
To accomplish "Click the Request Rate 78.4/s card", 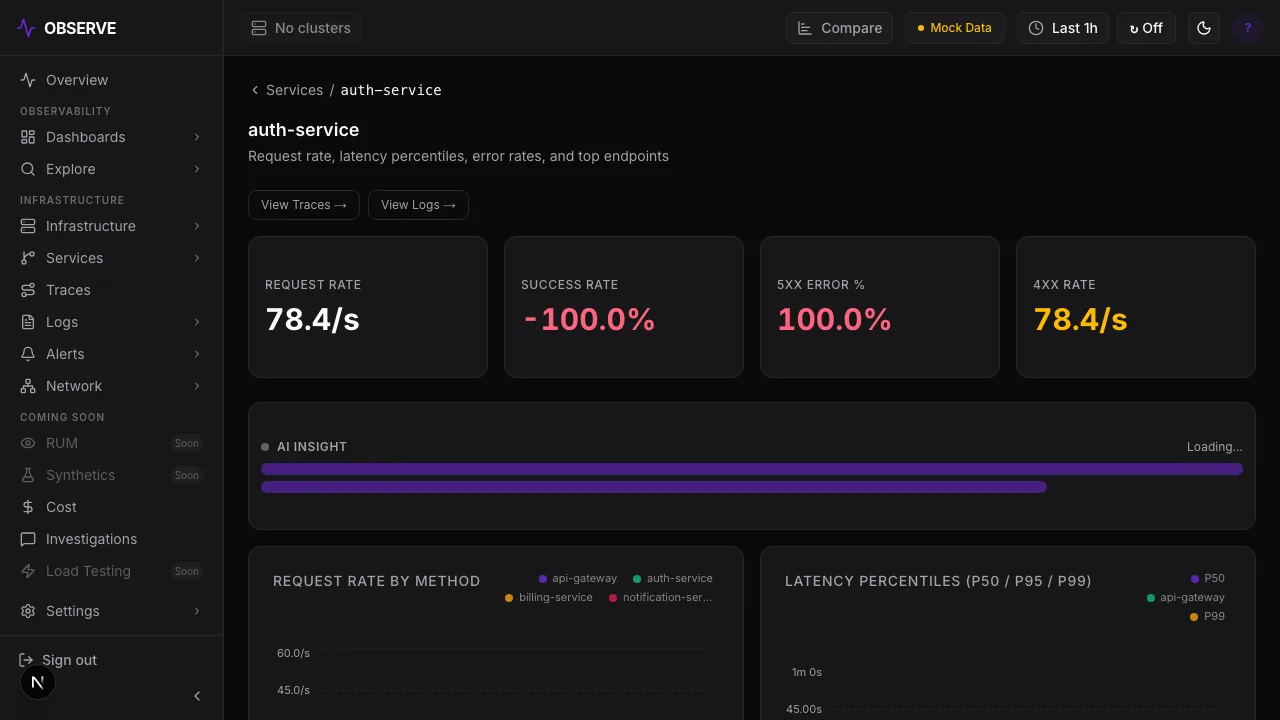I will click(368, 307).
